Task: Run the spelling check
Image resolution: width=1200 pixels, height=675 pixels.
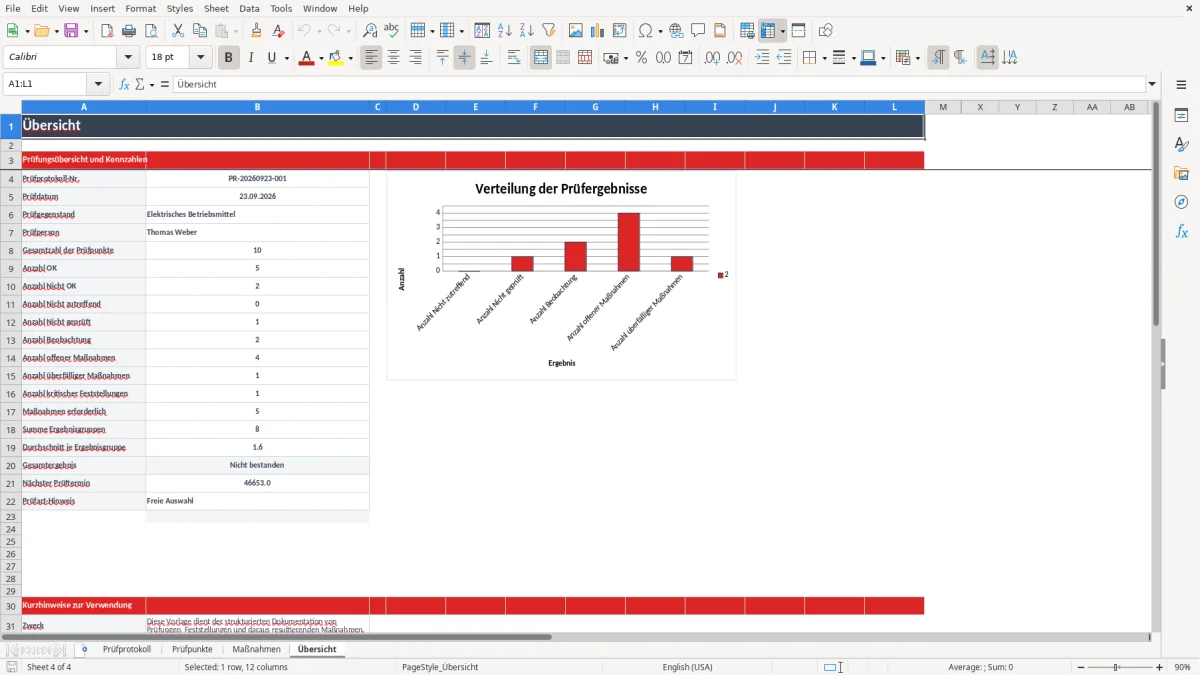Action: click(x=392, y=31)
